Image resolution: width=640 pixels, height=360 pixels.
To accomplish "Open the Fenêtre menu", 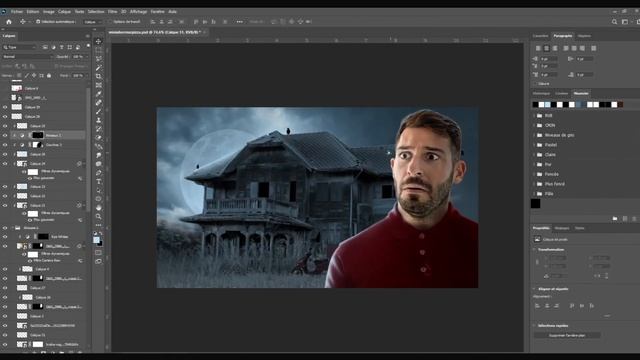I will (x=157, y=11).
